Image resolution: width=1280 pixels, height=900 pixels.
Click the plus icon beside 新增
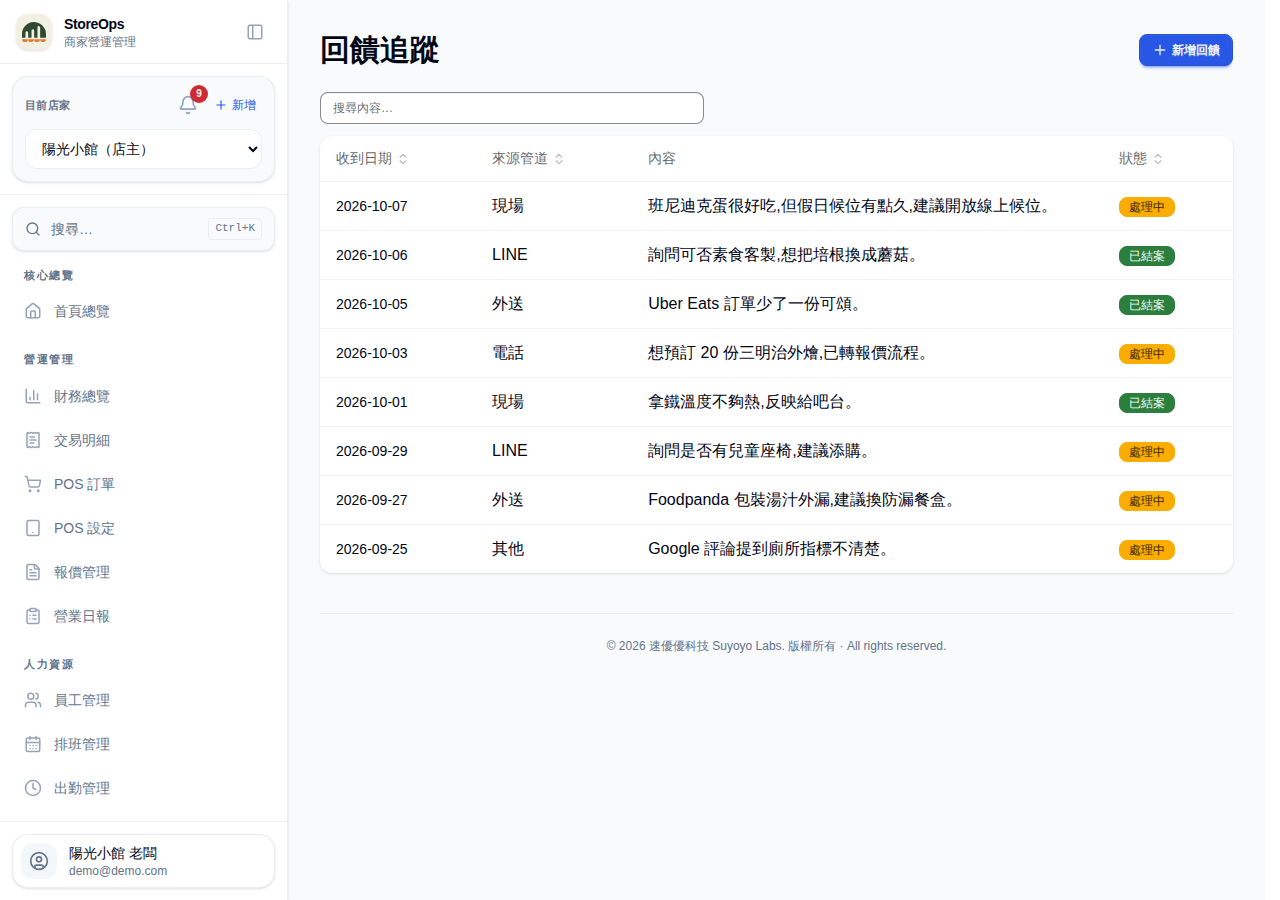[221, 105]
